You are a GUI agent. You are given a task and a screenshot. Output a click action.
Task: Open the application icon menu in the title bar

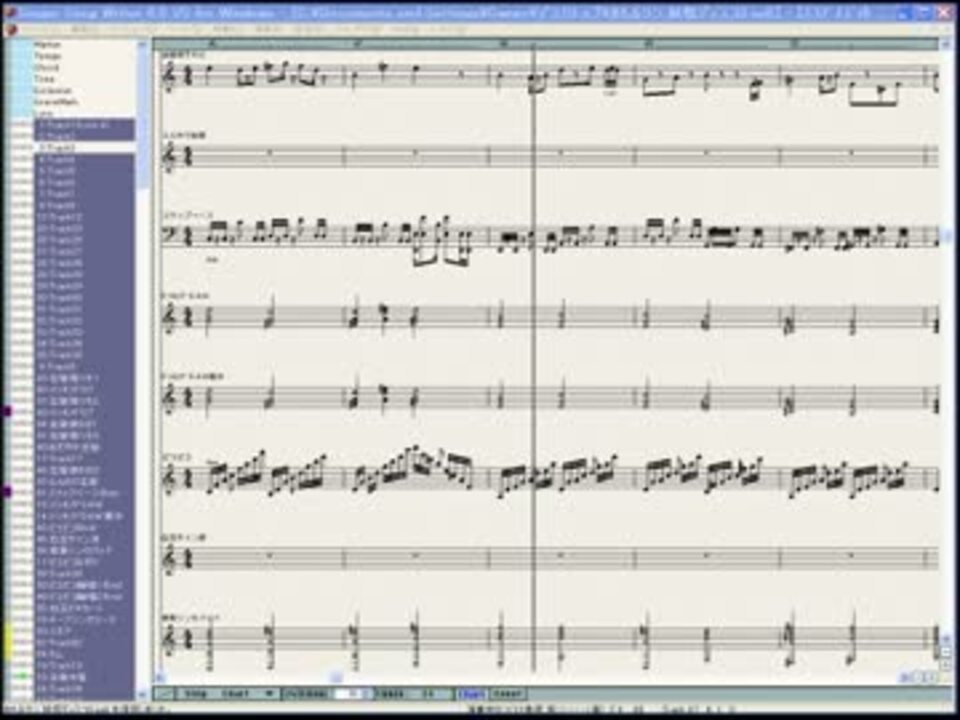[11, 12]
